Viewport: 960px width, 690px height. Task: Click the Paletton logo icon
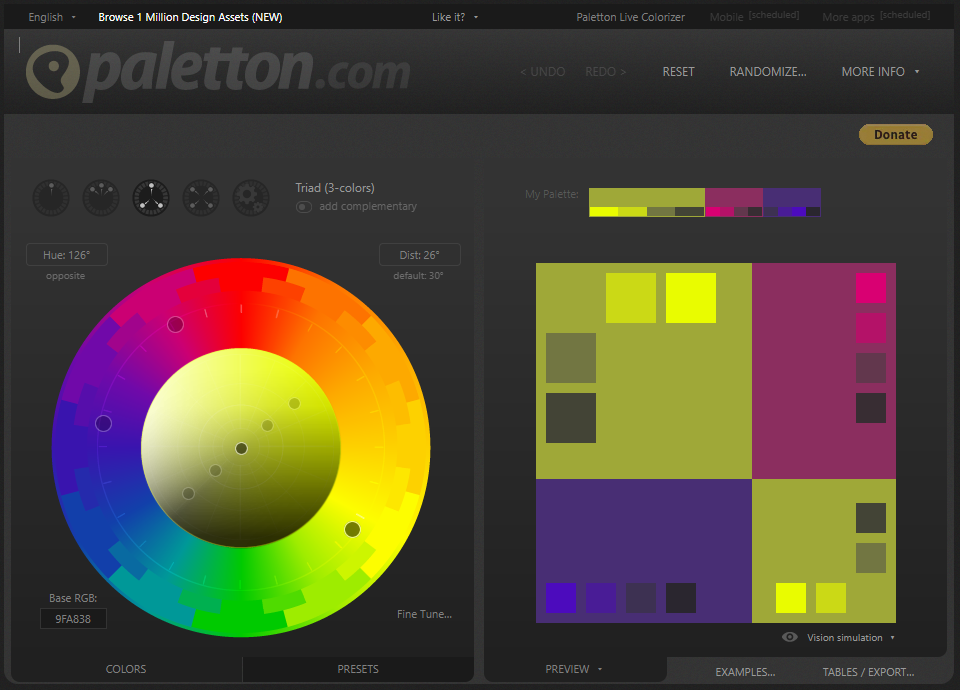[53, 72]
